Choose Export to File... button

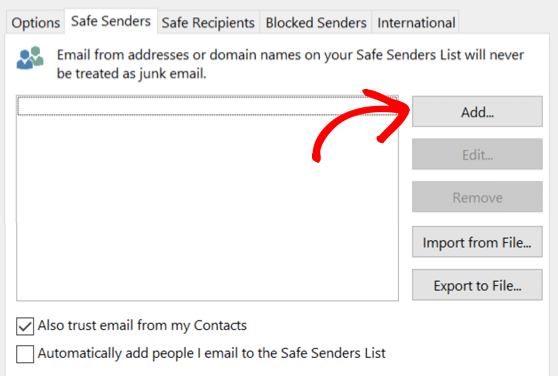(x=477, y=285)
